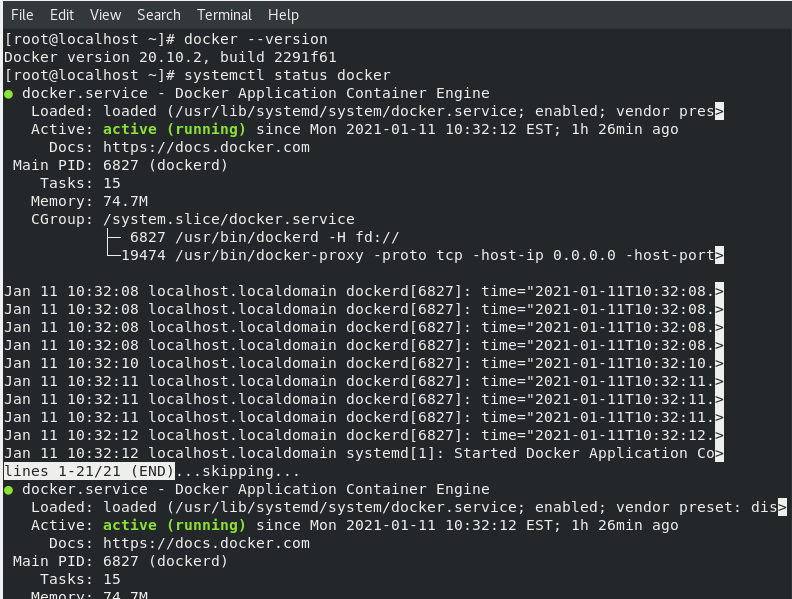Click 'Docker version 20.10.2, build 2291f61' output
This screenshot has width=792, height=599.
click(x=170, y=57)
